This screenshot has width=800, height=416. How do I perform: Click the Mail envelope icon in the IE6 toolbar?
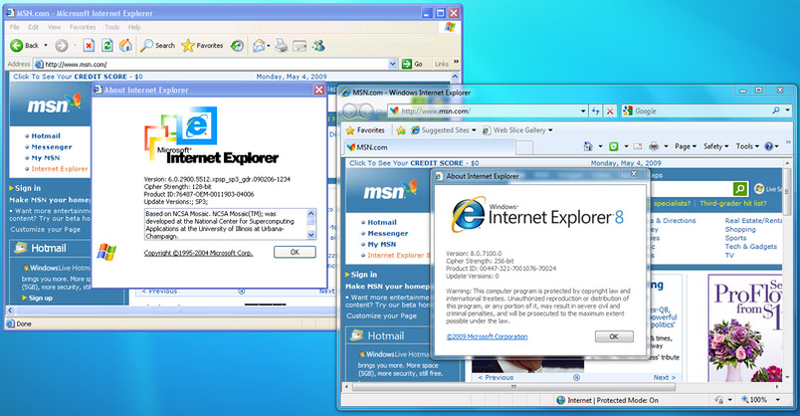(x=259, y=45)
